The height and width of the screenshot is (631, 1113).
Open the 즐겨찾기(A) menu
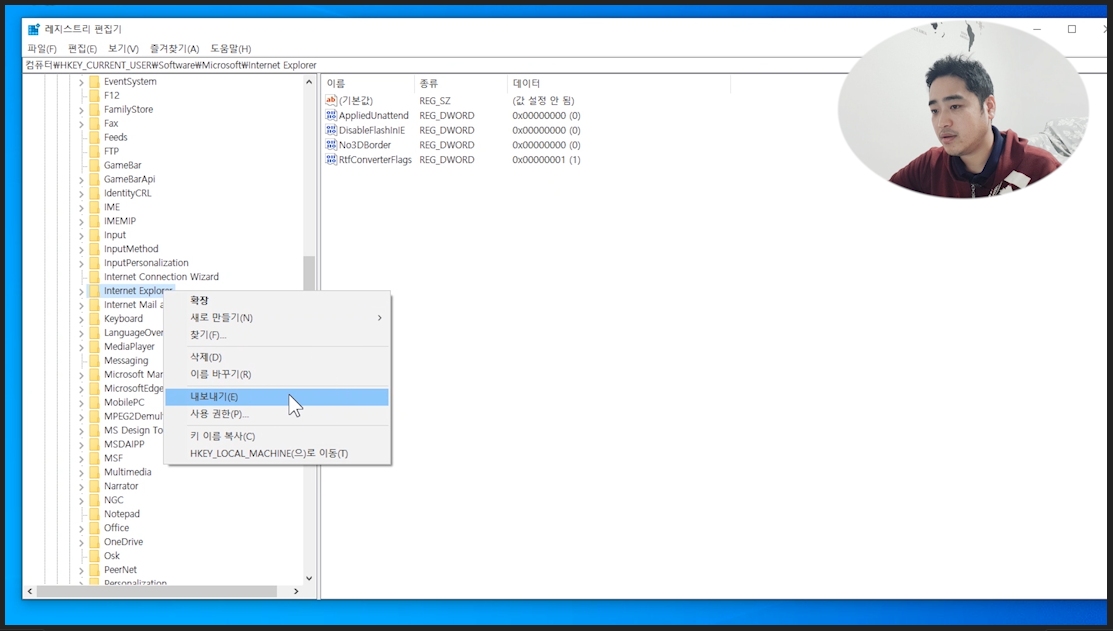point(175,48)
